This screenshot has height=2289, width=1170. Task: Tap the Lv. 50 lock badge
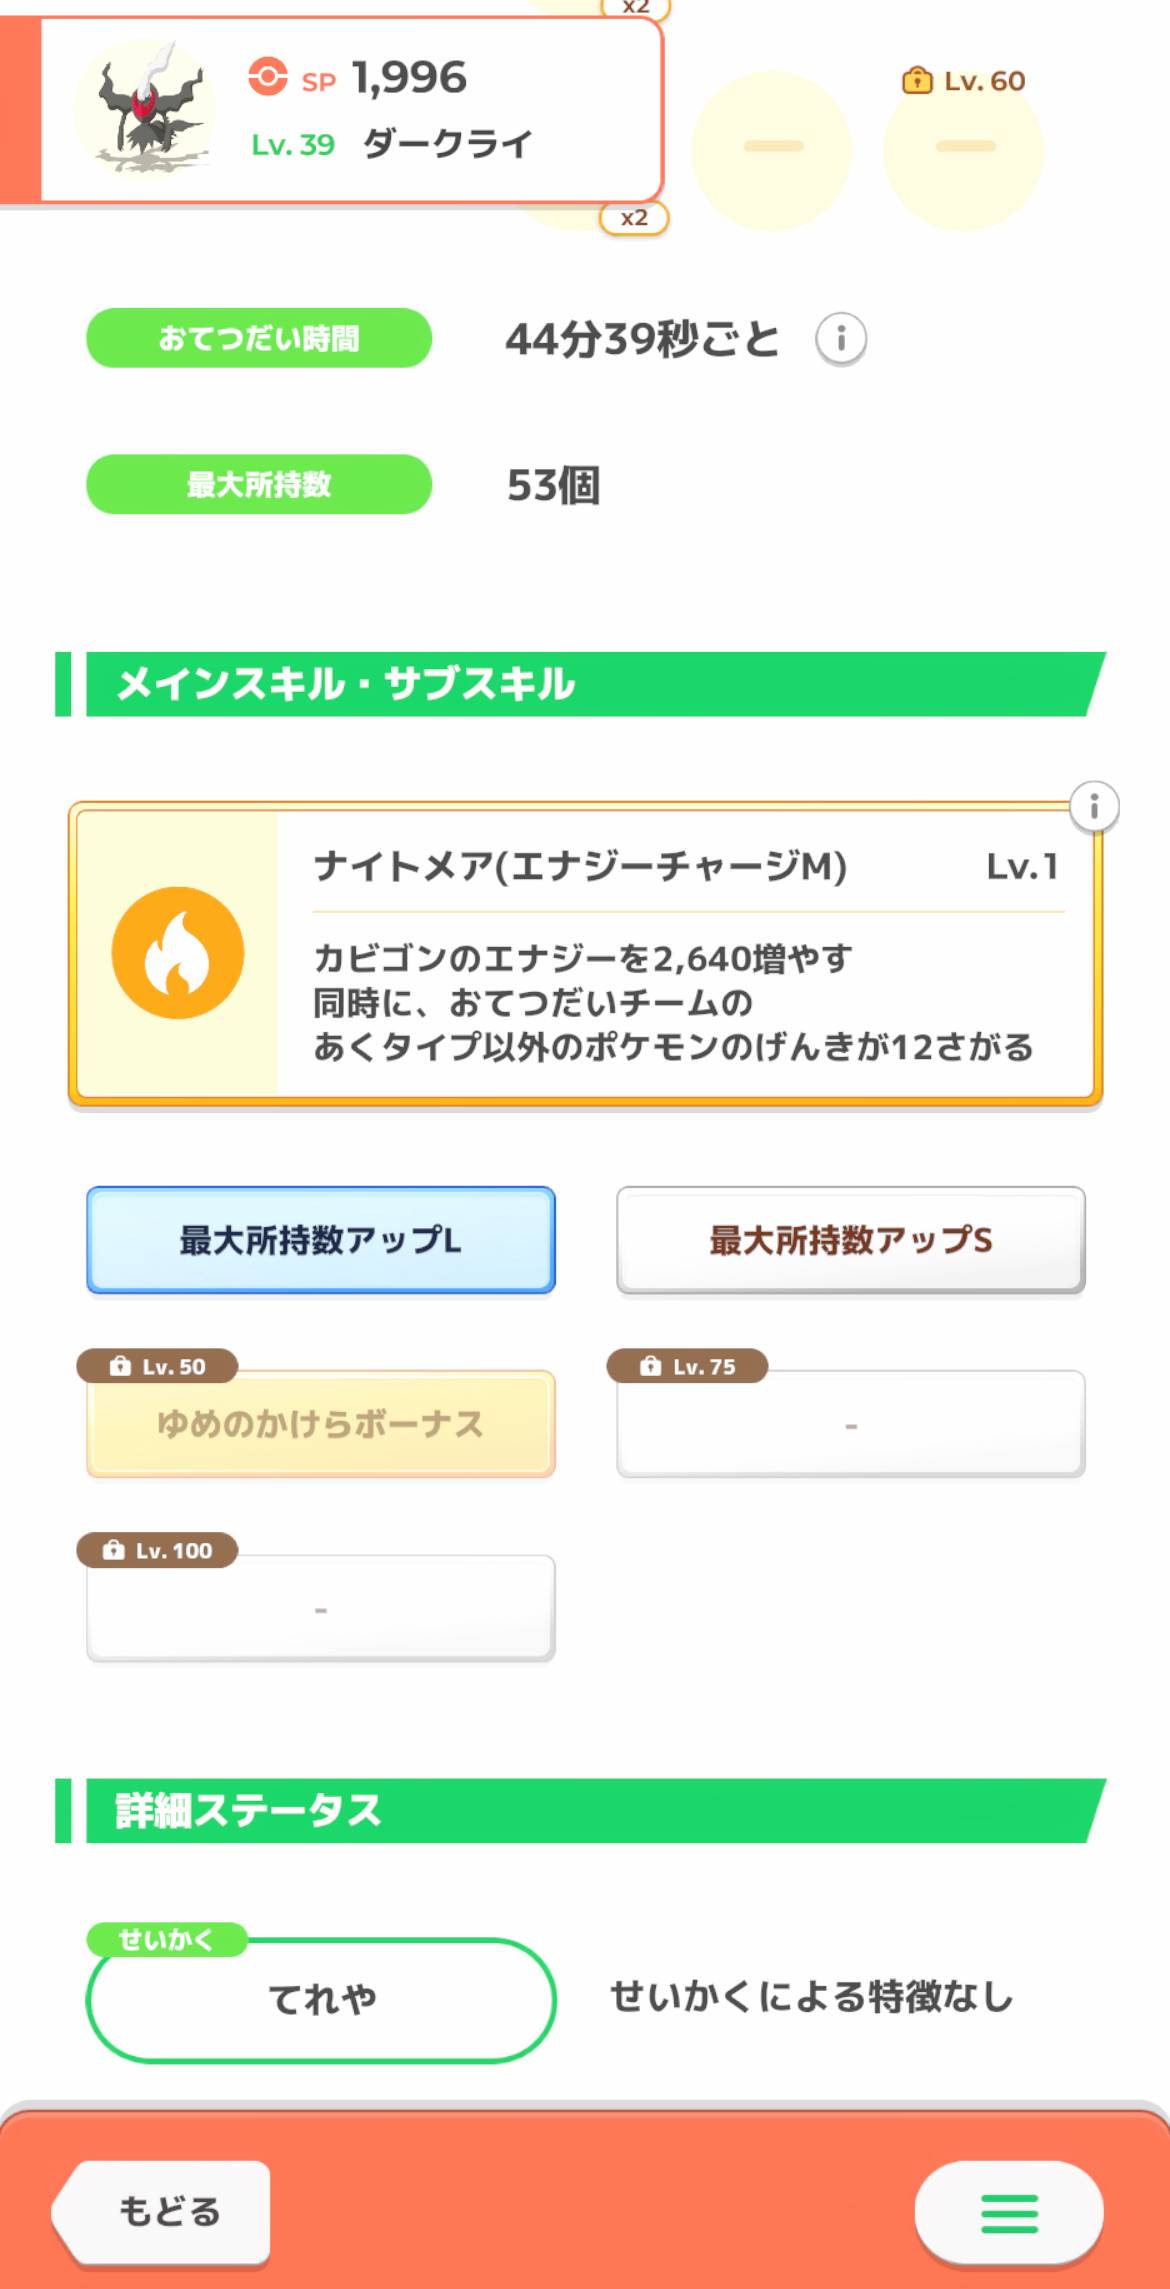point(158,1366)
